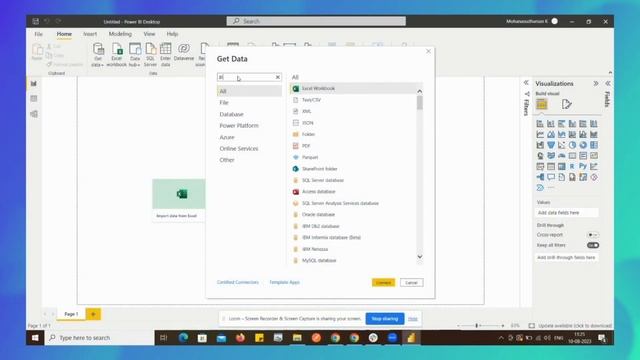Click the Import data from Excel tile
The height and width of the screenshot is (360, 640).
pyautogui.click(x=178, y=200)
